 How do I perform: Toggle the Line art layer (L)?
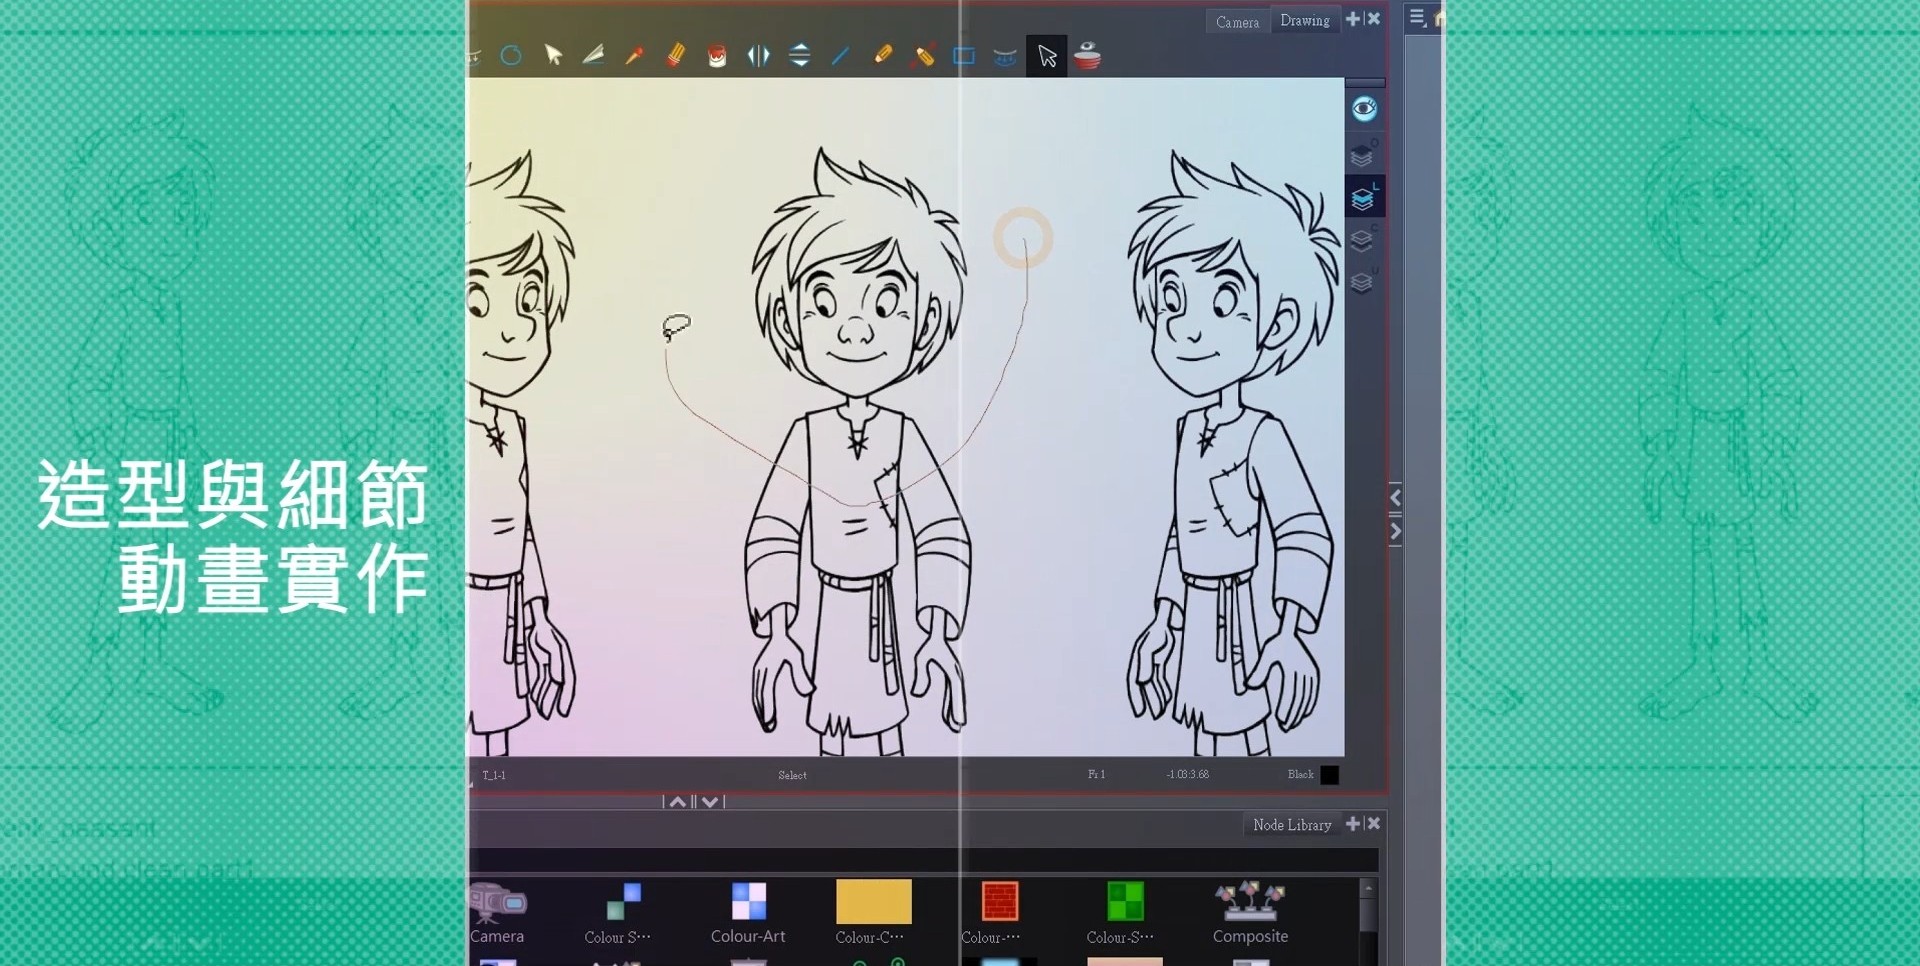(1363, 199)
